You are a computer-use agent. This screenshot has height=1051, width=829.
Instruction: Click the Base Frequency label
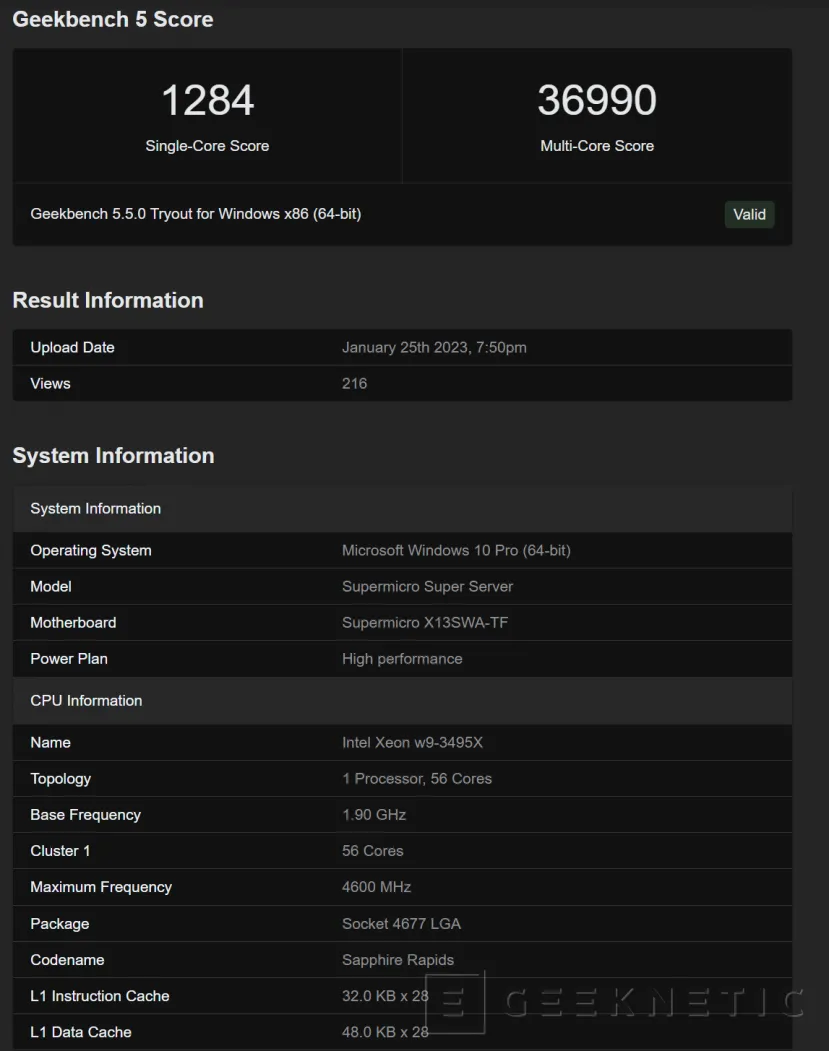coord(86,815)
